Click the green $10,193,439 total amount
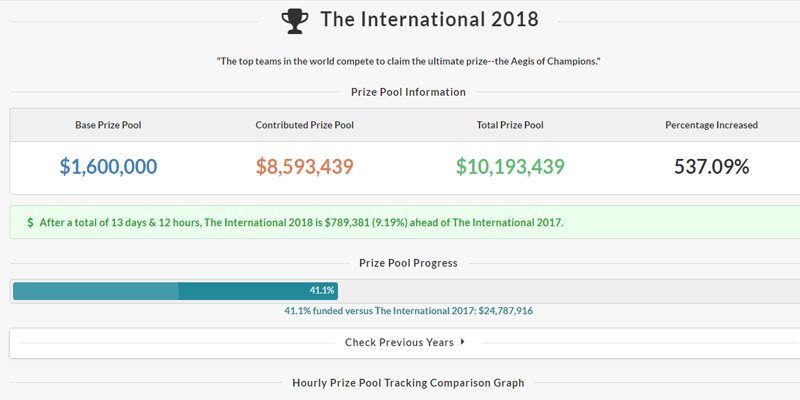This screenshot has width=800, height=400. click(x=510, y=167)
